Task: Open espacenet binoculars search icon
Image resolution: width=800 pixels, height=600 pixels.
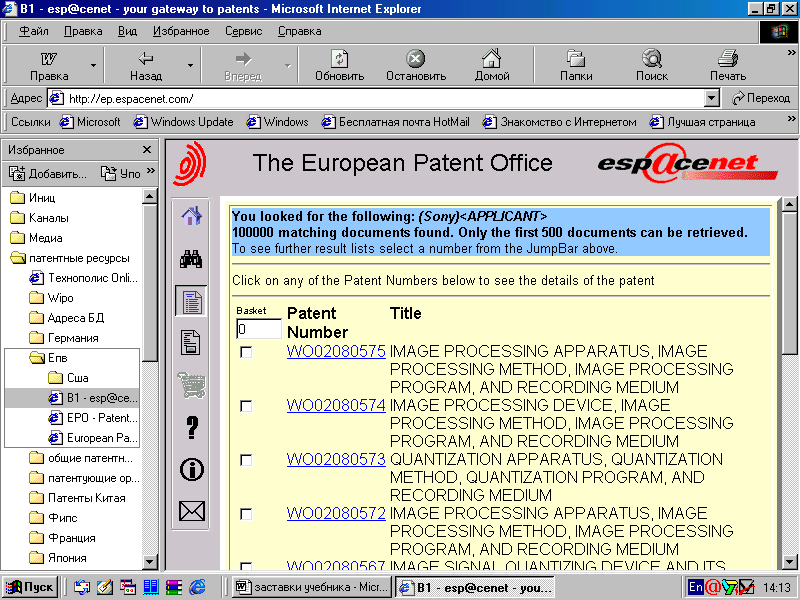Action: 191,259
